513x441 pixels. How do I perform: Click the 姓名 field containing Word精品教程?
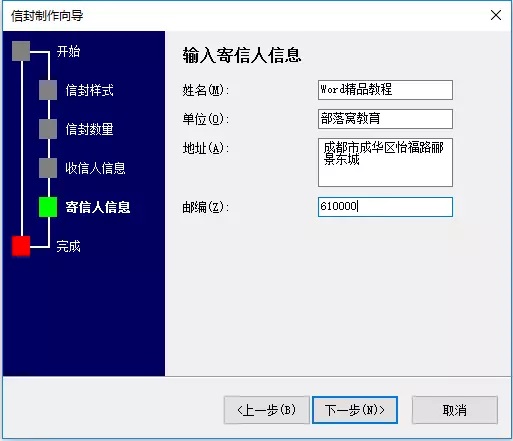[385, 90]
